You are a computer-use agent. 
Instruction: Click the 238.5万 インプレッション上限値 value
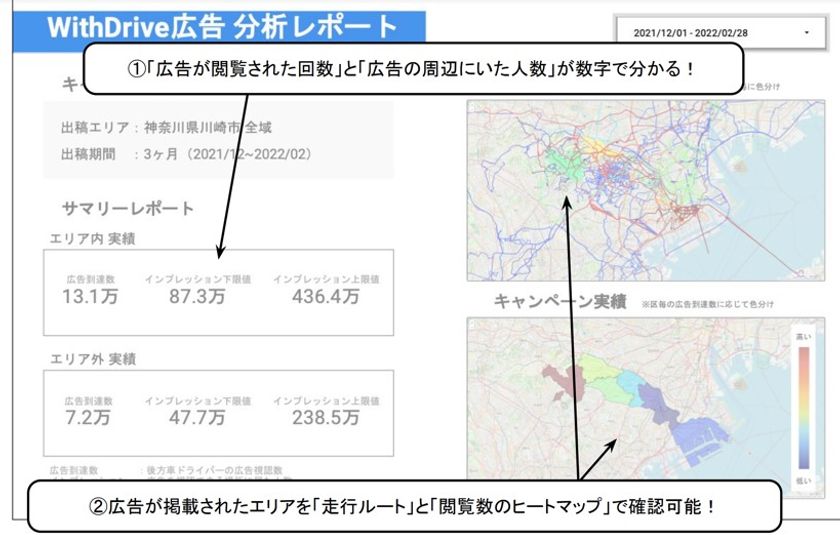pyautogui.click(x=326, y=418)
